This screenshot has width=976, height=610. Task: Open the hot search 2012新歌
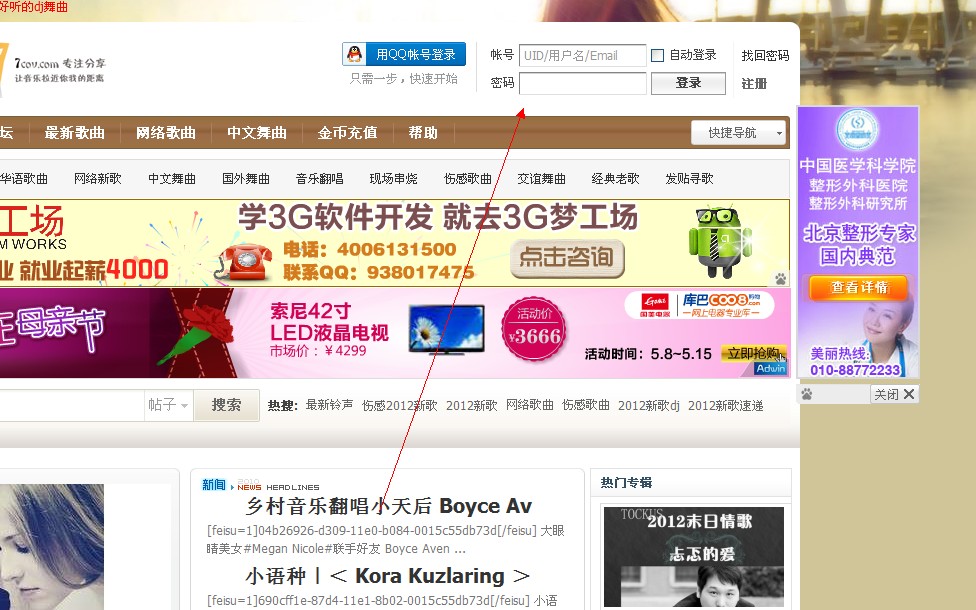click(x=472, y=406)
